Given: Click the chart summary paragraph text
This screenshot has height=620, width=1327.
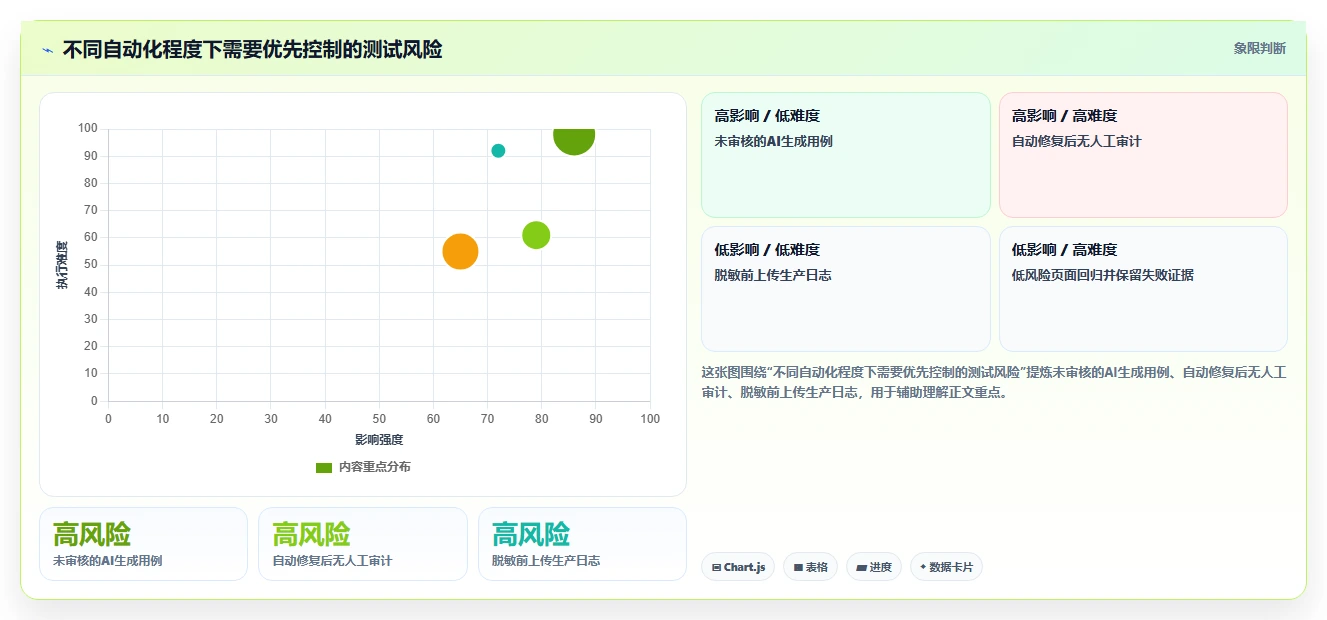Looking at the screenshot, I should point(994,382).
